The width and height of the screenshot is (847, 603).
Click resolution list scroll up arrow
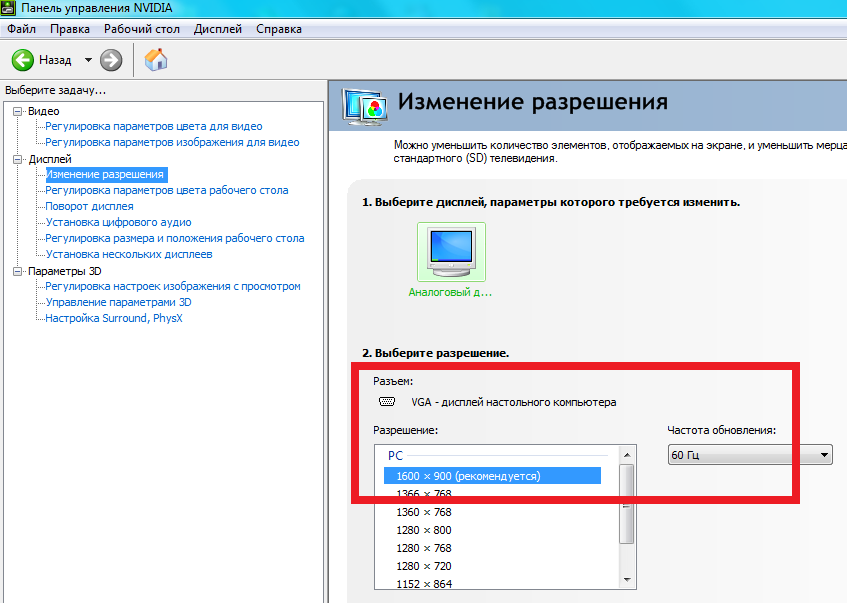tap(627, 455)
